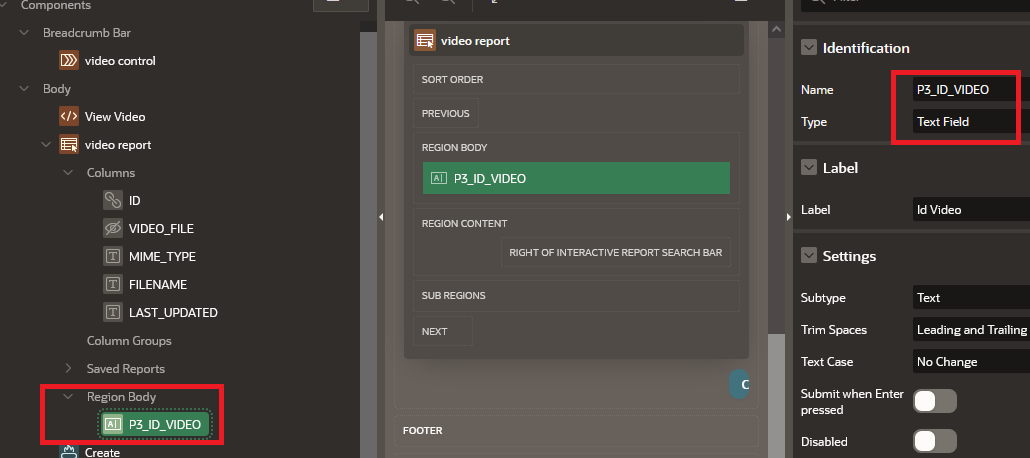Toggle Submit when Enter pressed switch
The image size is (1030, 458).
click(x=935, y=401)
